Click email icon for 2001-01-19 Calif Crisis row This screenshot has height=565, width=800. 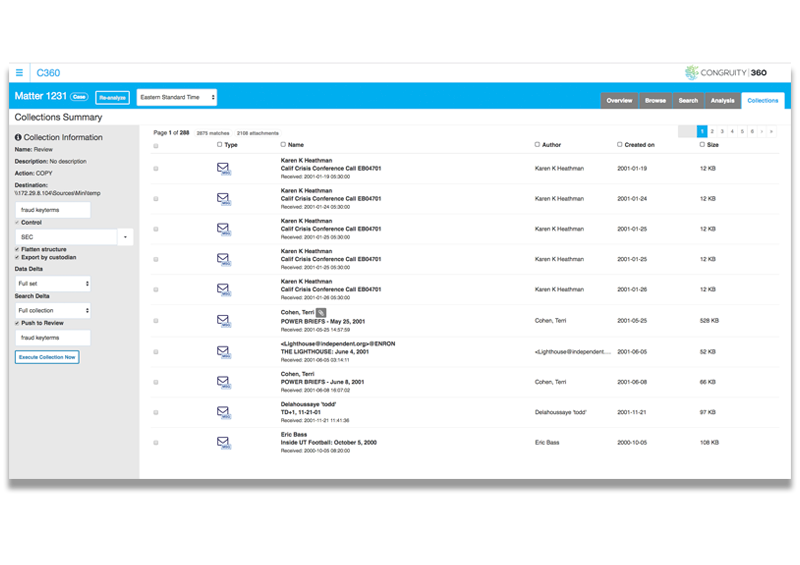(x=223, y=168)
